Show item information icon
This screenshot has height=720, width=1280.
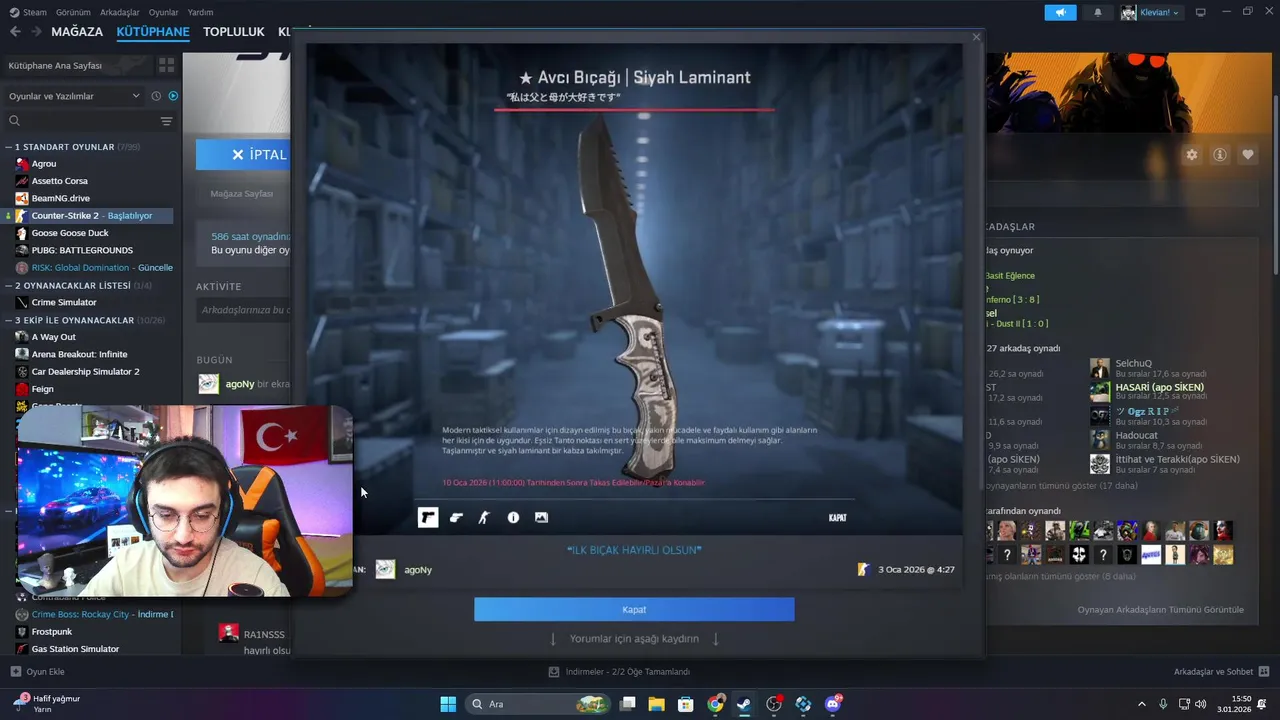click(x=513, y=517)
